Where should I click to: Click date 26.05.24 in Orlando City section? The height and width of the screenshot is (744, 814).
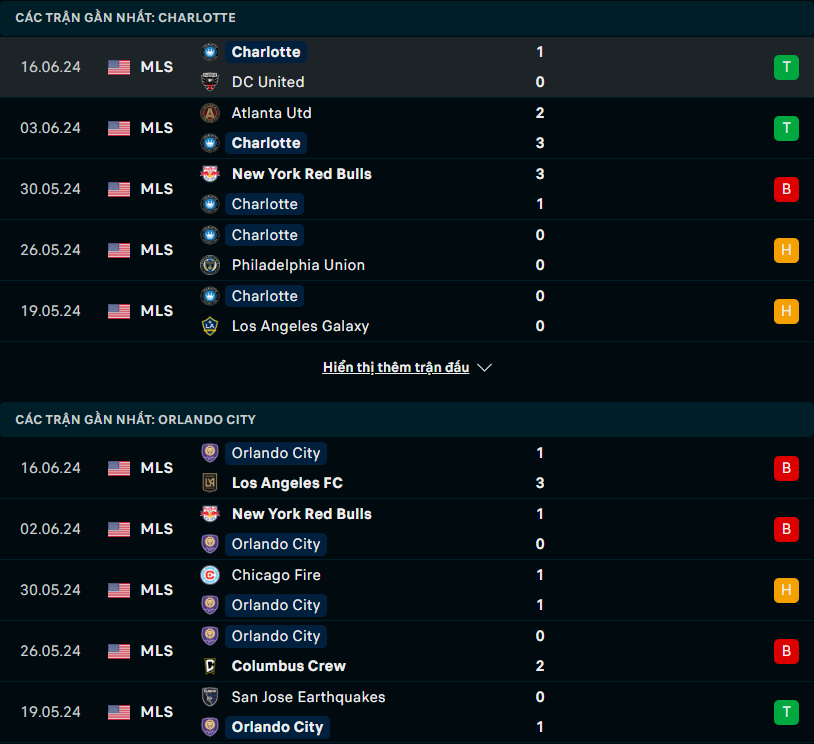point(50,651)
